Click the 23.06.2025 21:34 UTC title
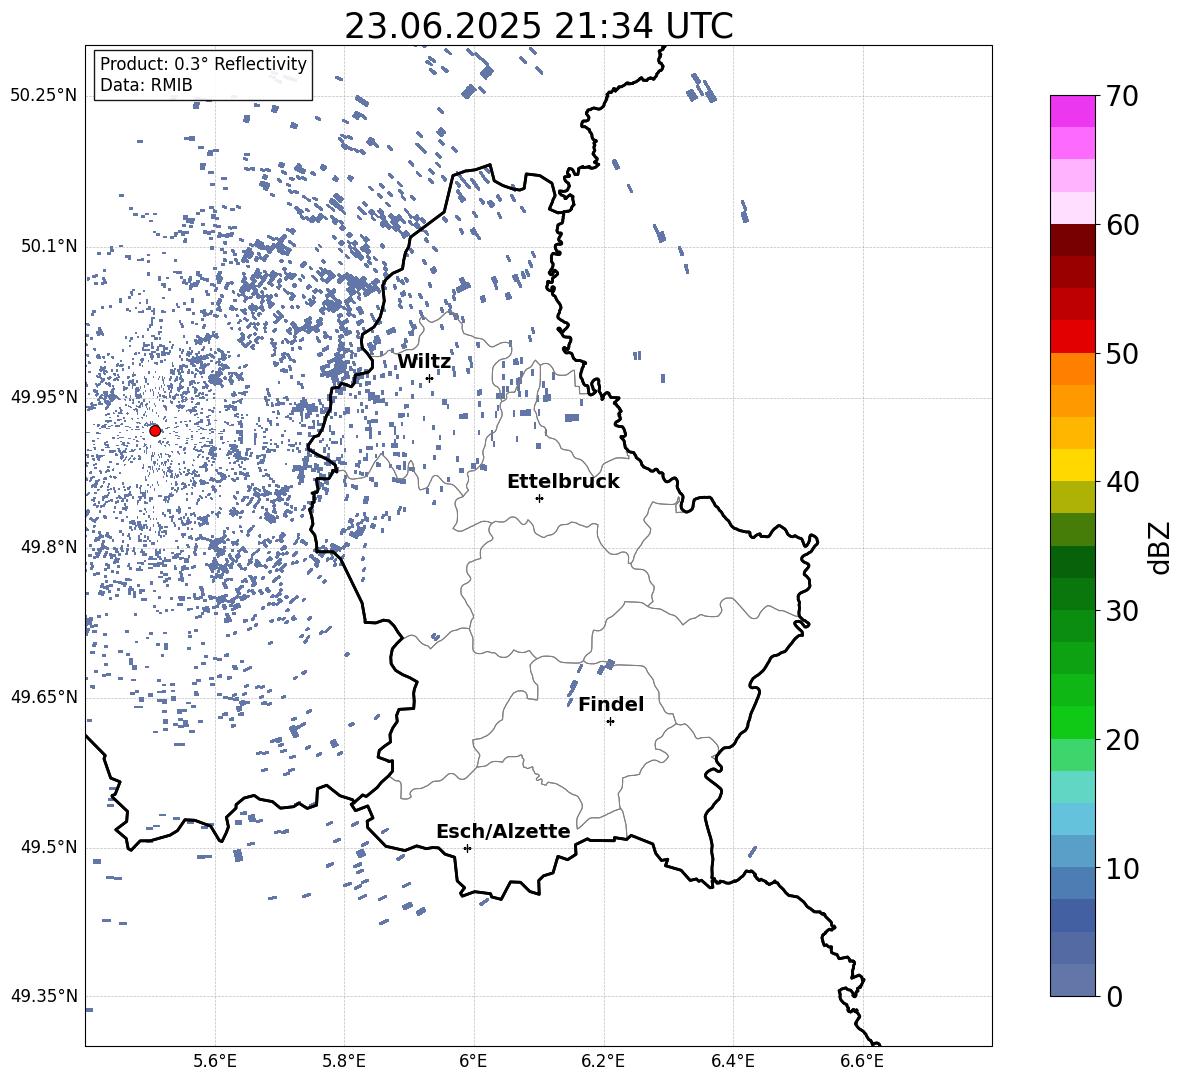The image size is (1184, 1081). (539, 26)
